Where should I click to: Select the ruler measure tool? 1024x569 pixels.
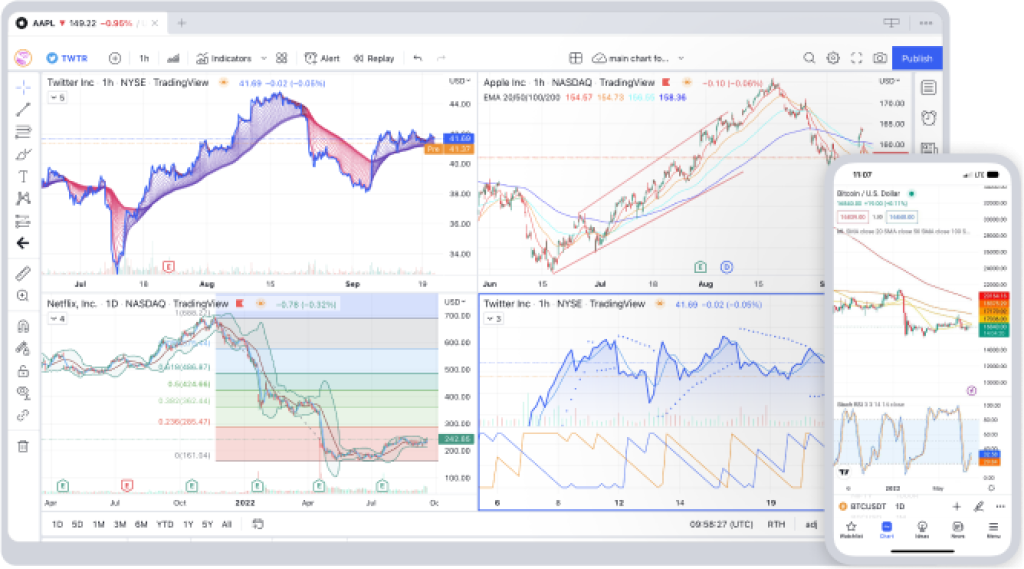pos(23,273)
